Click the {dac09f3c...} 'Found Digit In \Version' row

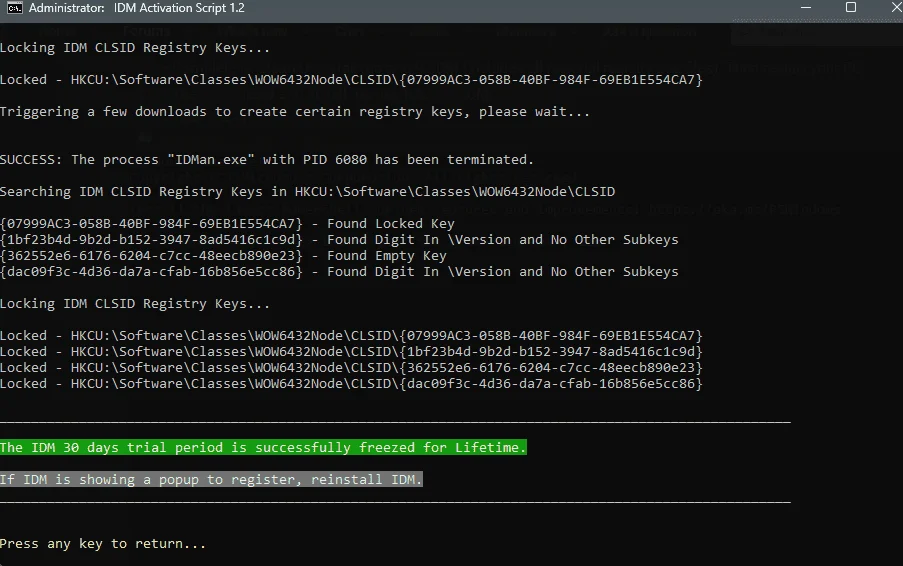click(x=339, y=272)
